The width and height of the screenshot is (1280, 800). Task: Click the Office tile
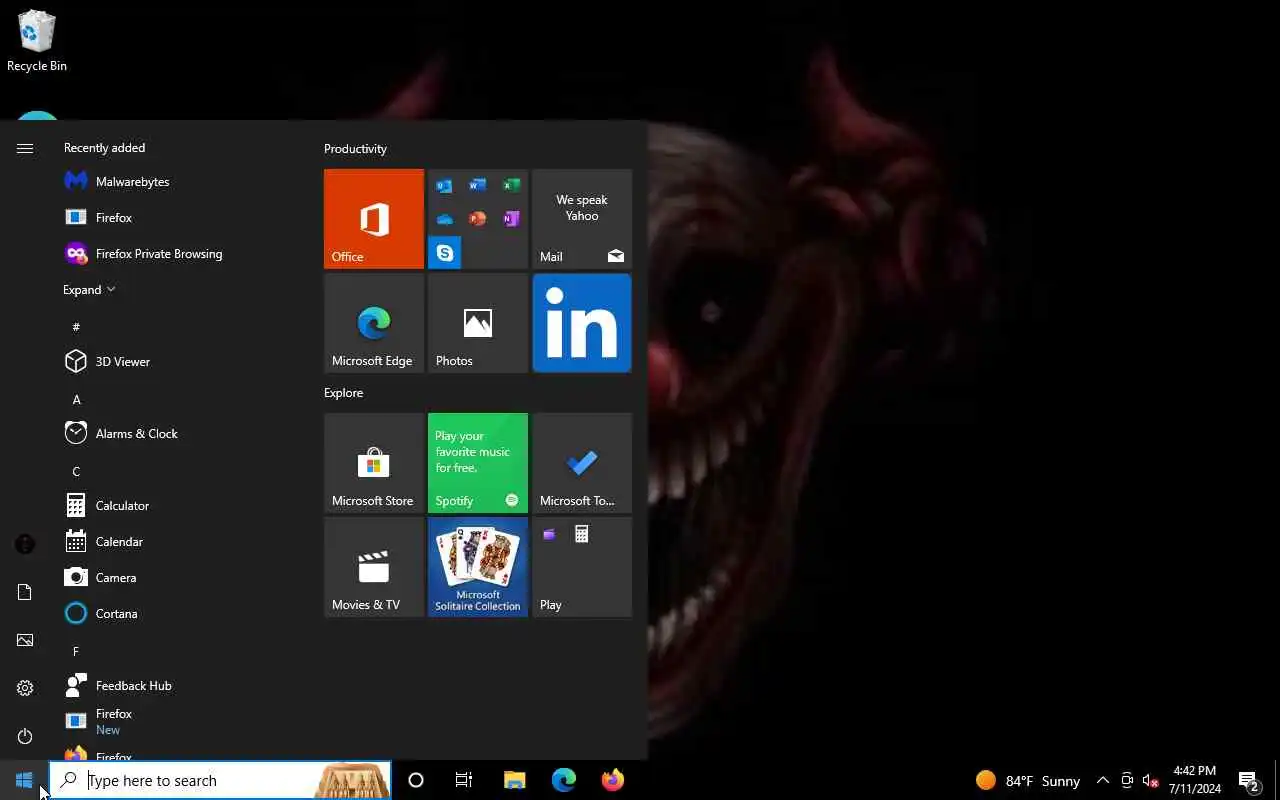pyautogui.click(x=374, y=219)
